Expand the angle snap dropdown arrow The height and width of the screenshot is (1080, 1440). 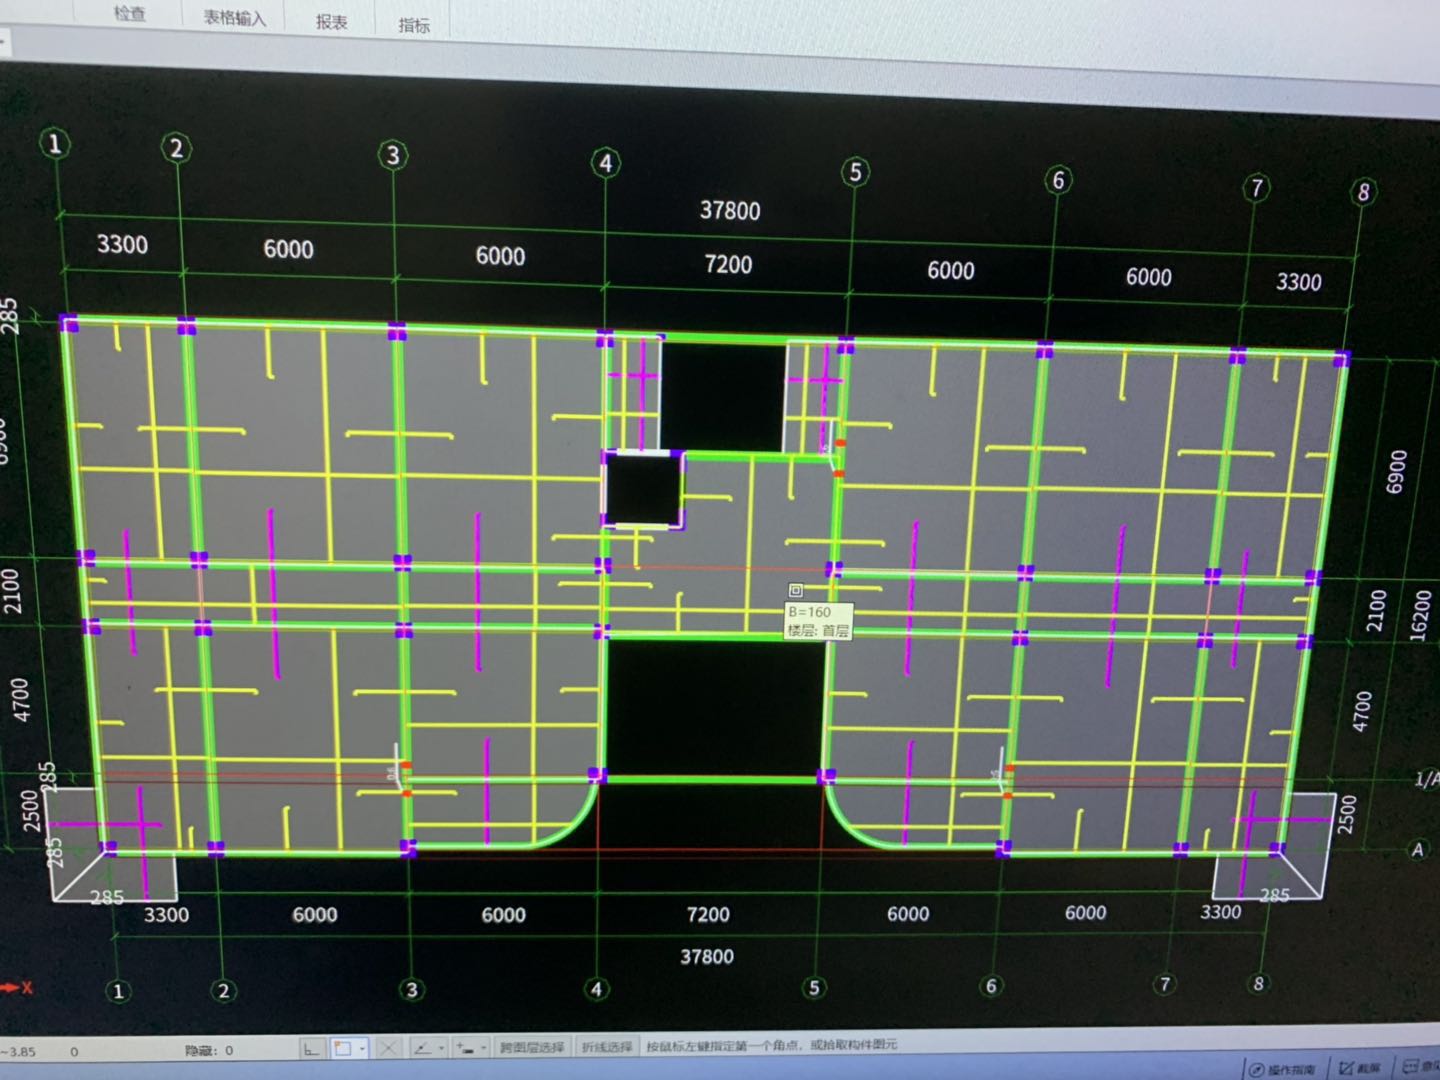(x=441, y=1048)
